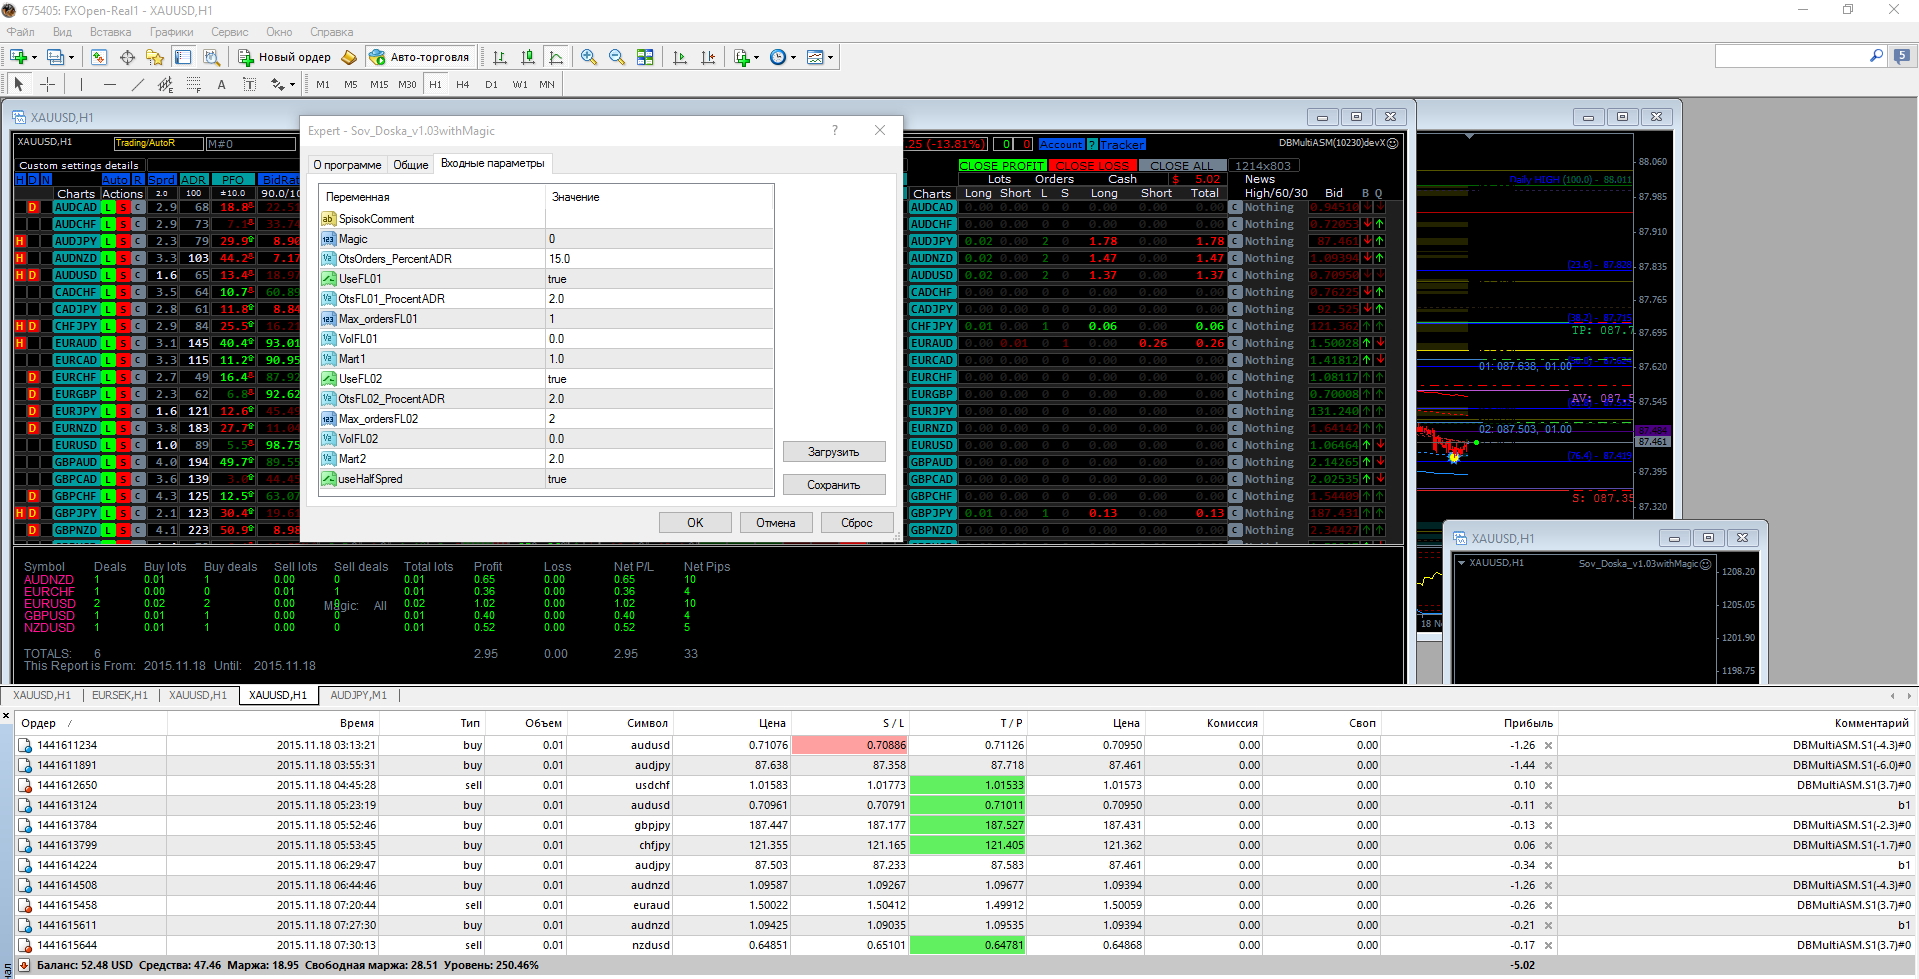Open the Графики menu
This screenshot has width=1919, height=979.
coord(171,32)
